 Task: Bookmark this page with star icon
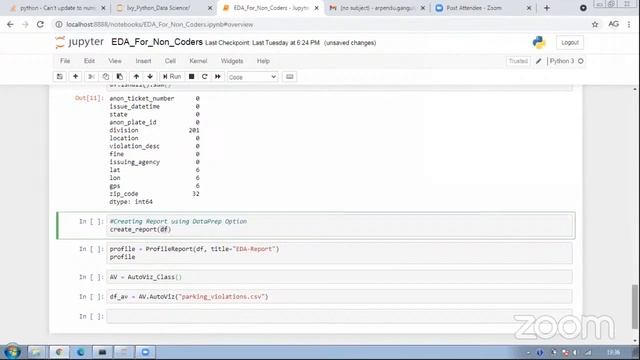tap(595, 24)
